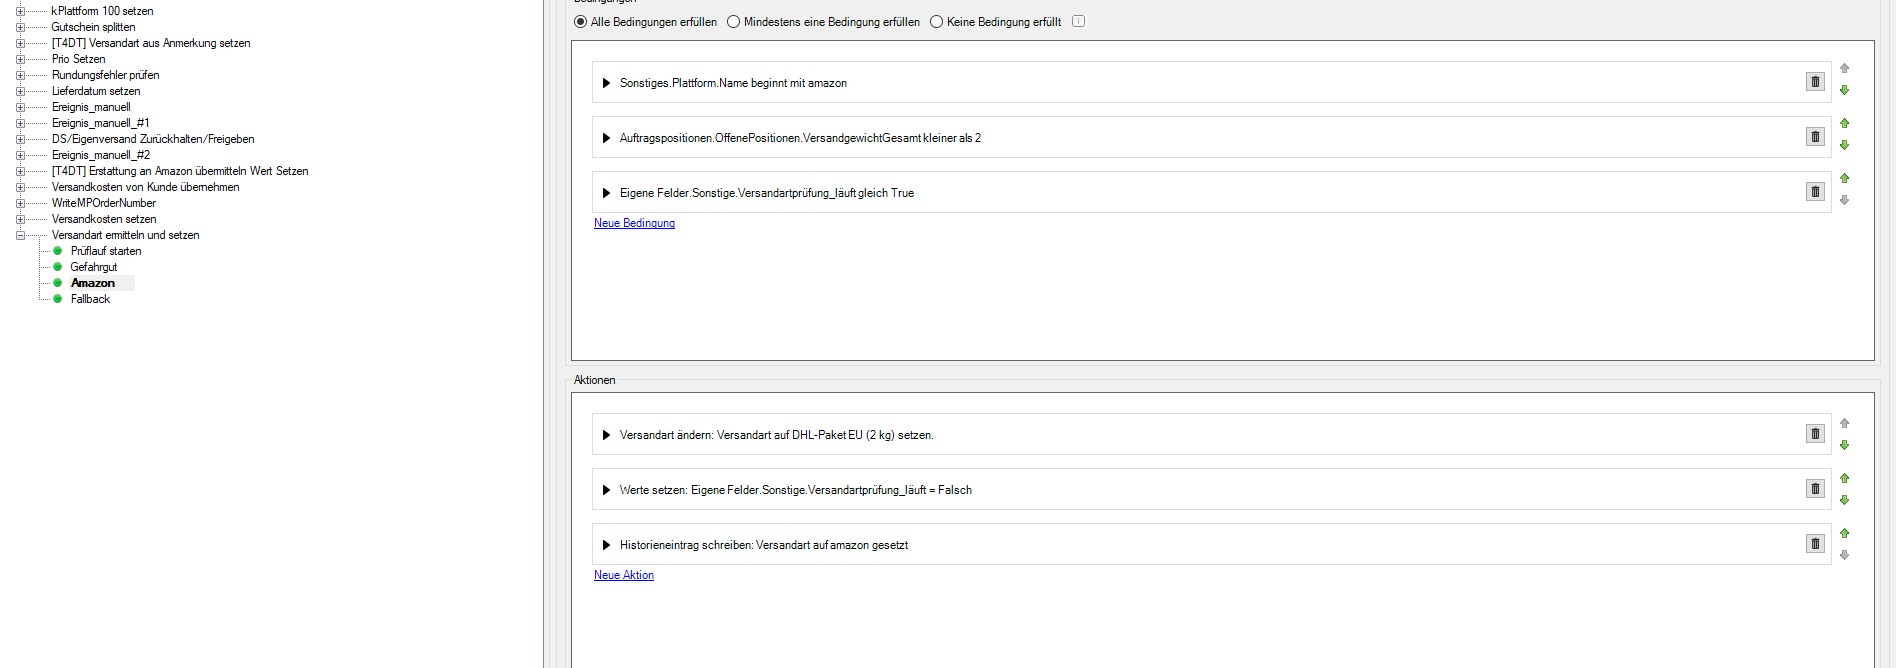Click the green status dot beside Fallback

tap(58, 299)
